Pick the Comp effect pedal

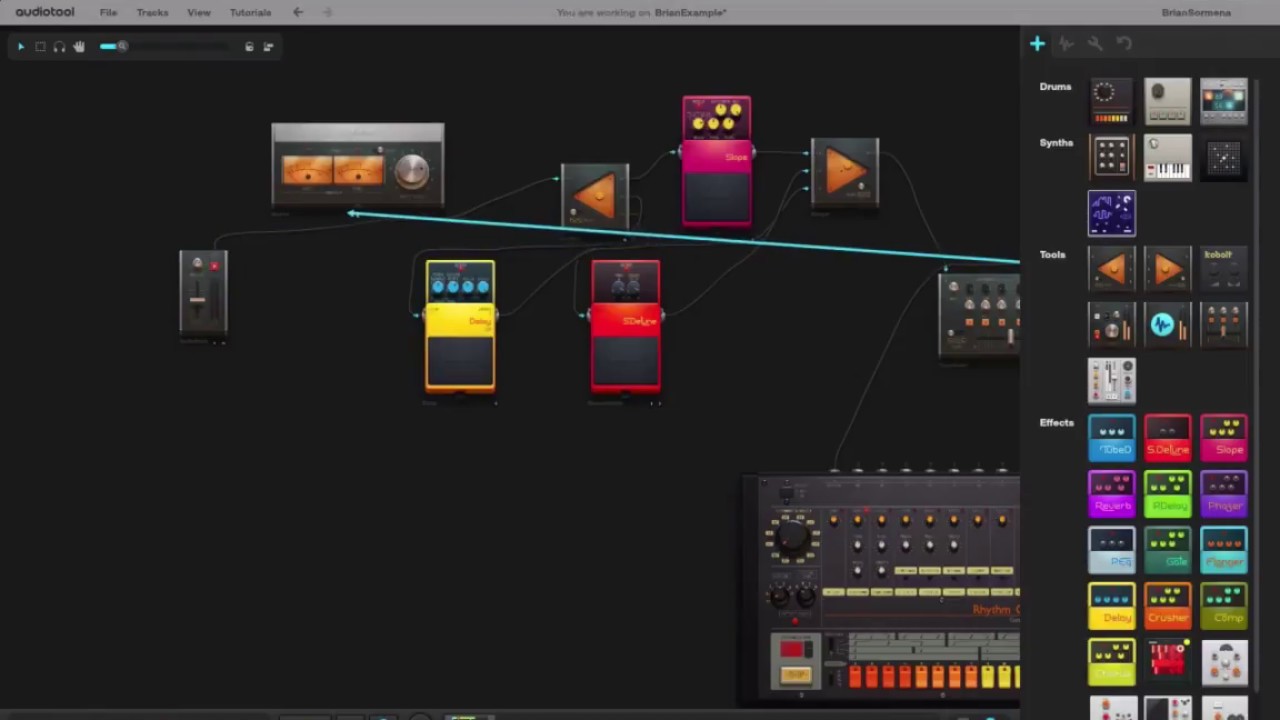[x=1223, y=605]
